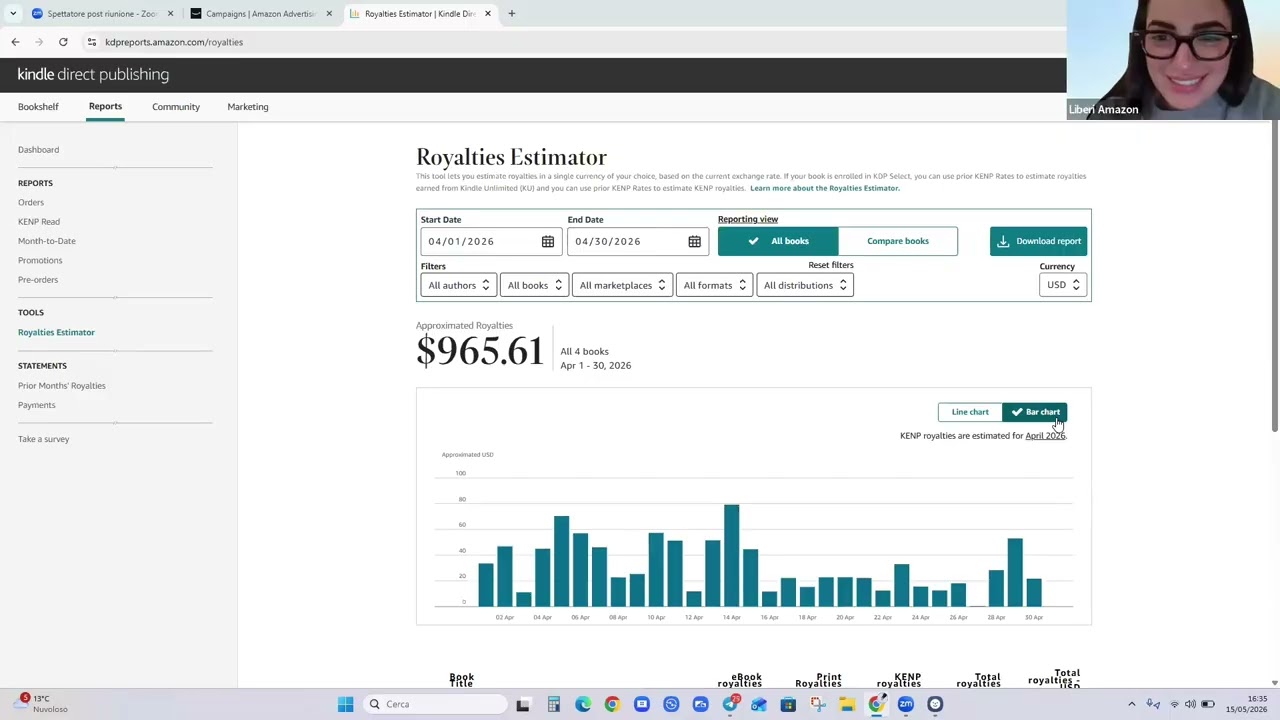The image size is (1280, 720).
Task: Switch the chart to Line chart view
Action: click(970, 412)
